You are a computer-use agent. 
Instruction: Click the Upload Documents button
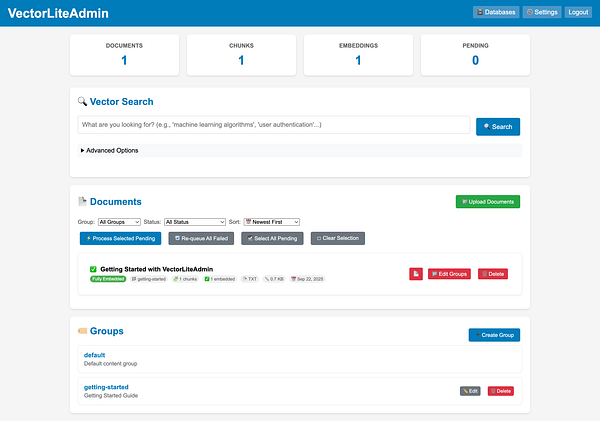pyautogui.click(x=488, y=202)
